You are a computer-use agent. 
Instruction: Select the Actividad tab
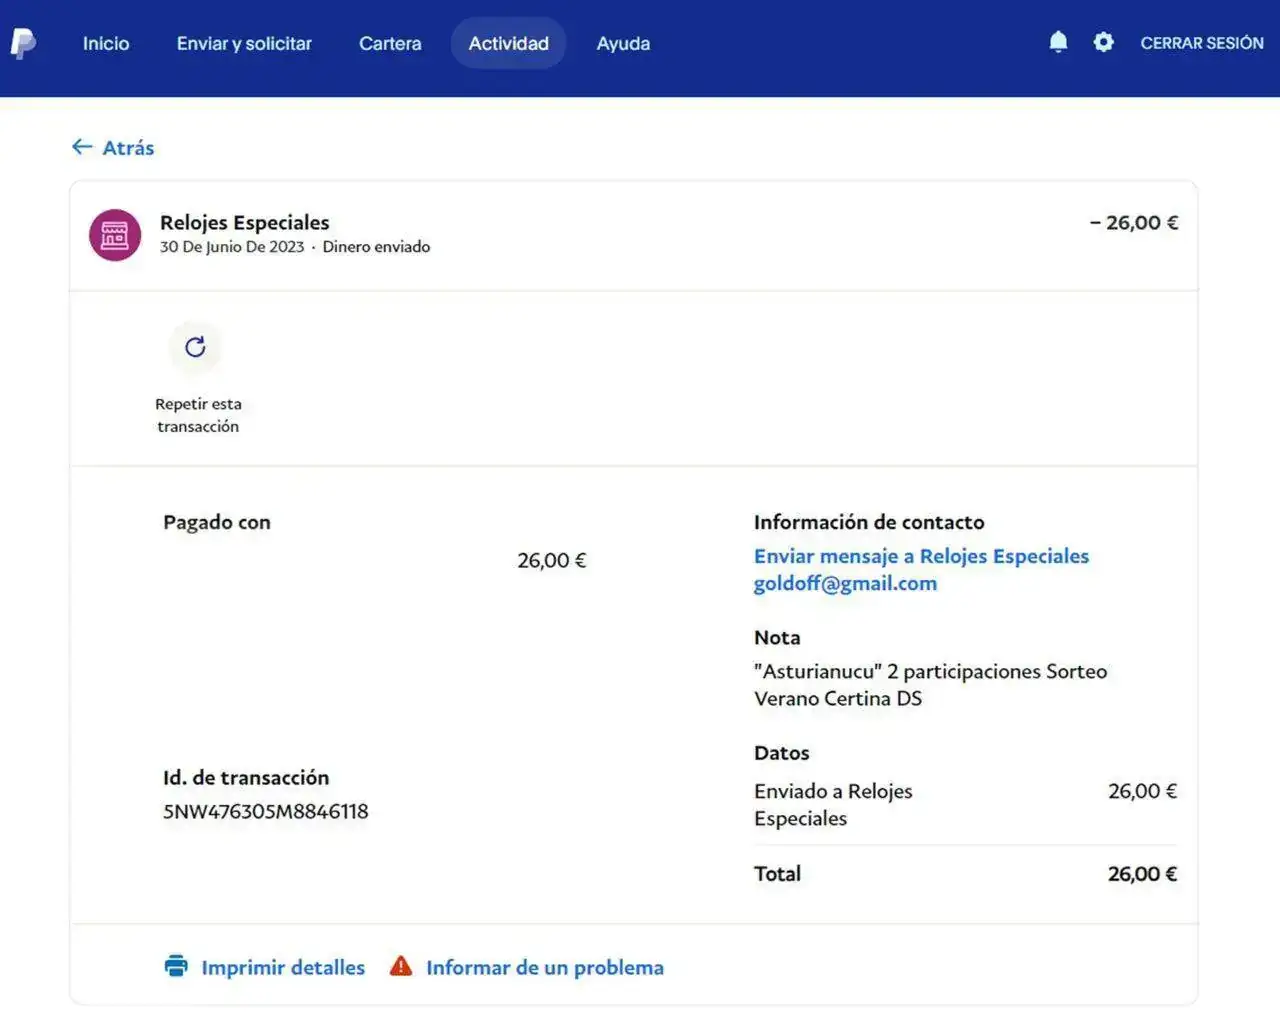point(508,43)
